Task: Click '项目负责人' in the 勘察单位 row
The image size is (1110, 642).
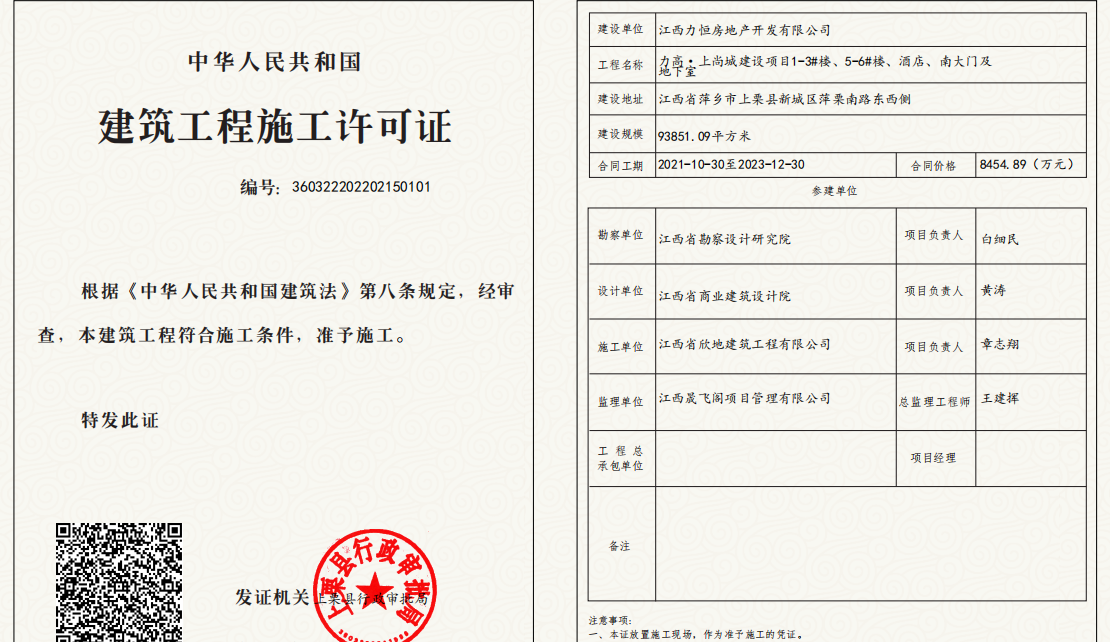Action: point(934,235)
